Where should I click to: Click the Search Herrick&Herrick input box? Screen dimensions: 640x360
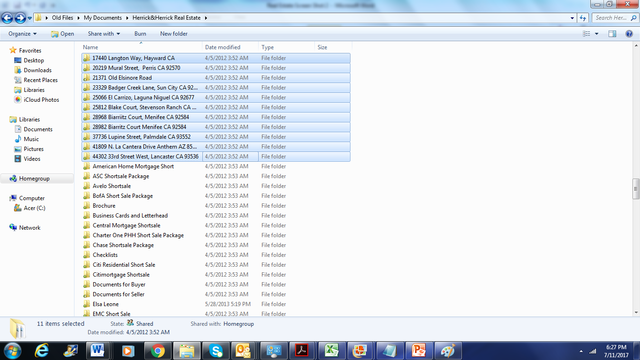click(x=611, y=18)
